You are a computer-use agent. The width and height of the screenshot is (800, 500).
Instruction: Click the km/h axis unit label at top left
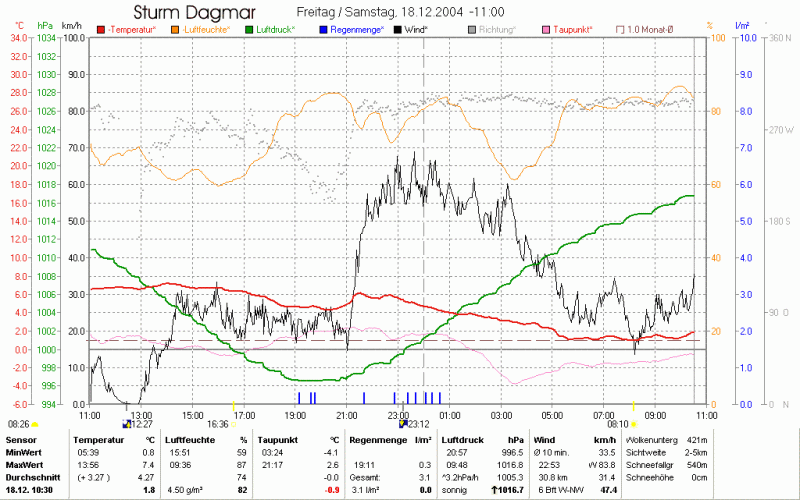click(70, 25)
